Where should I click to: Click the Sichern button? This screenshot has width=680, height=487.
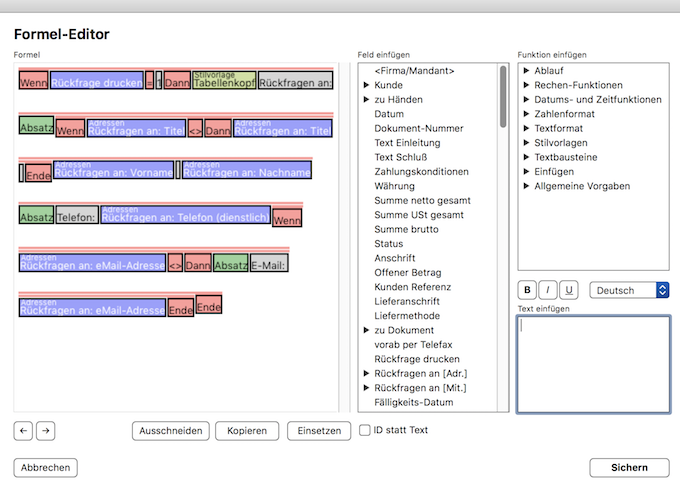coord(629,467)
